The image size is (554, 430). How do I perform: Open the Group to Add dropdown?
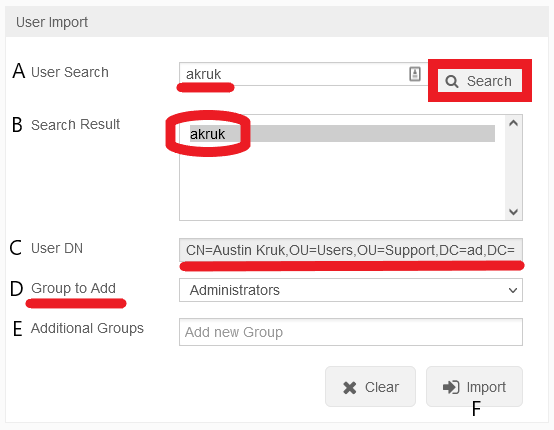pos(351,290)
